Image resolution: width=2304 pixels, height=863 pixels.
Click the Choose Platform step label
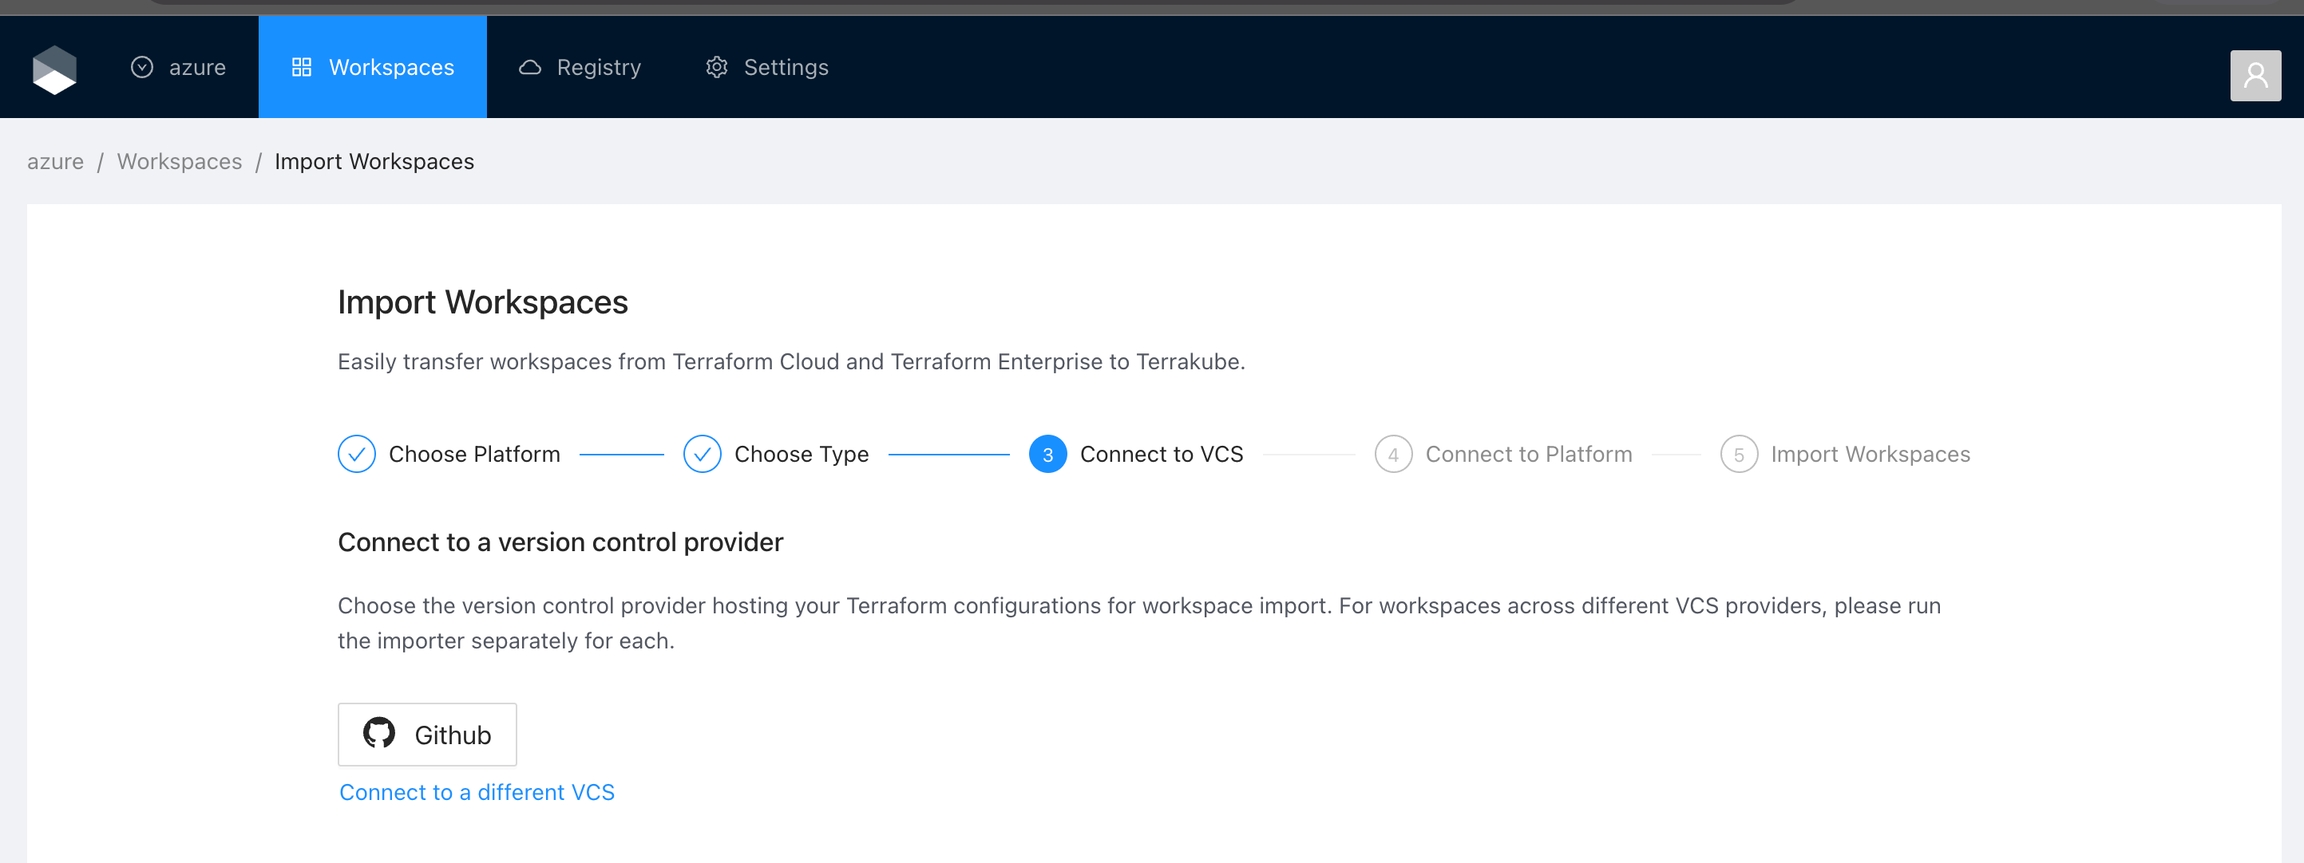coord(474,454)
